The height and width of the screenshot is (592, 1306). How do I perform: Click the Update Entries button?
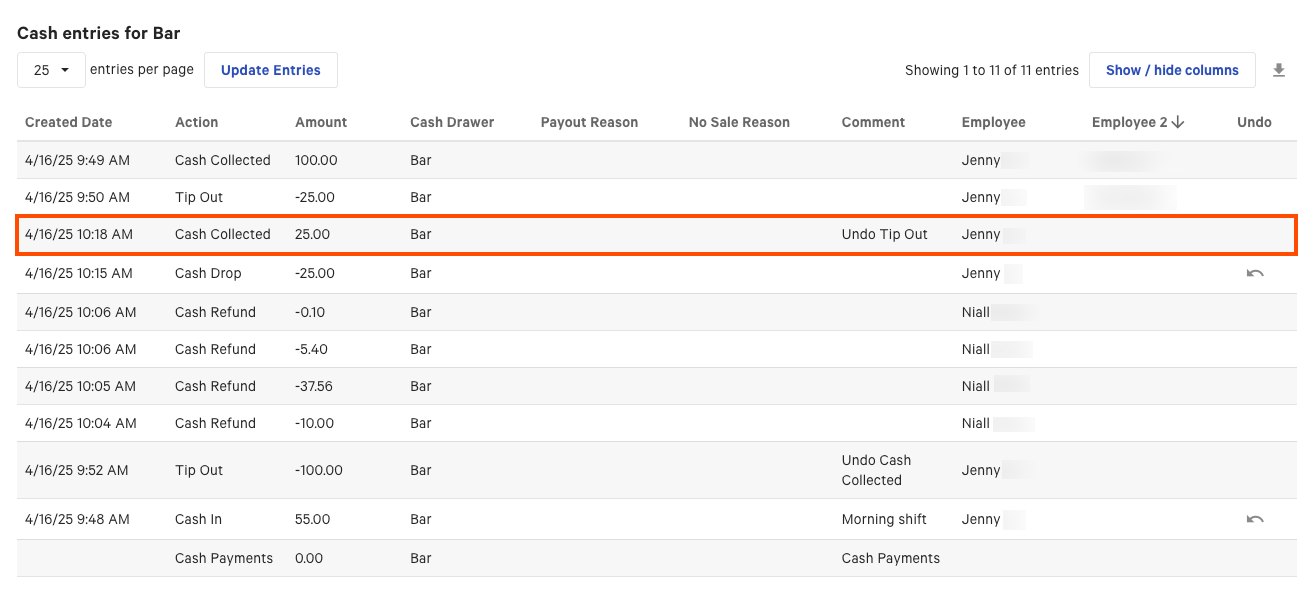tap(271, 70)
